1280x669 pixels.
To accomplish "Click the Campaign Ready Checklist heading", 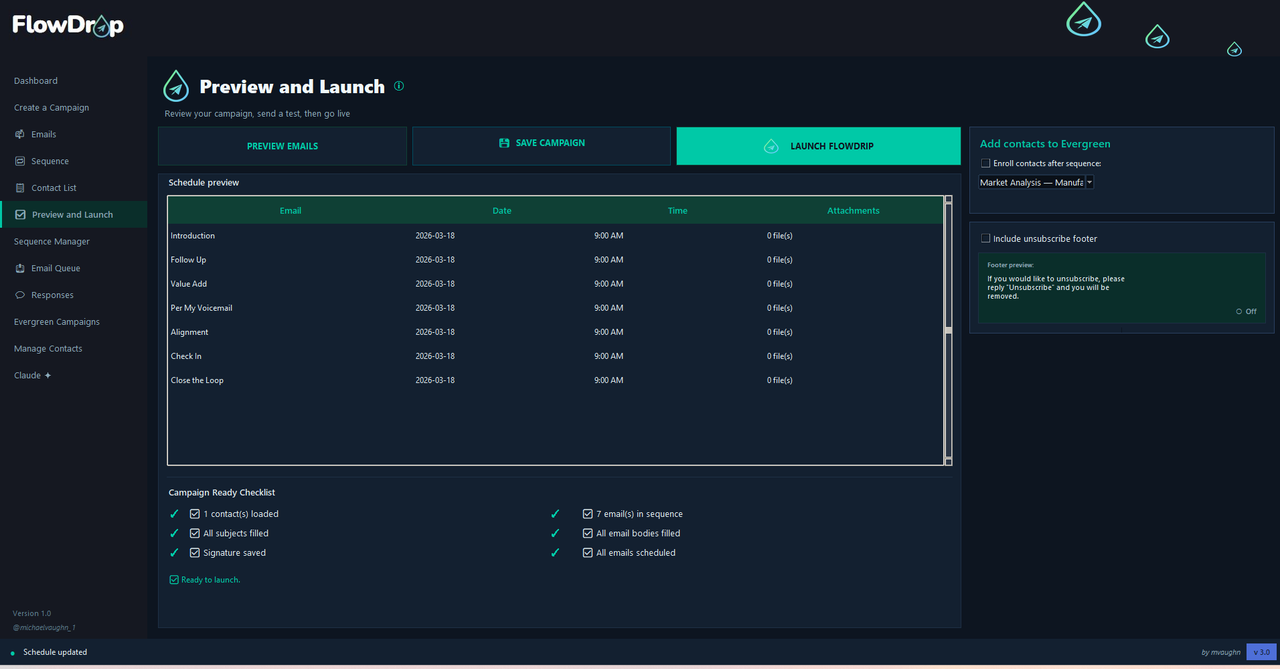I will (x=222, y=492).
